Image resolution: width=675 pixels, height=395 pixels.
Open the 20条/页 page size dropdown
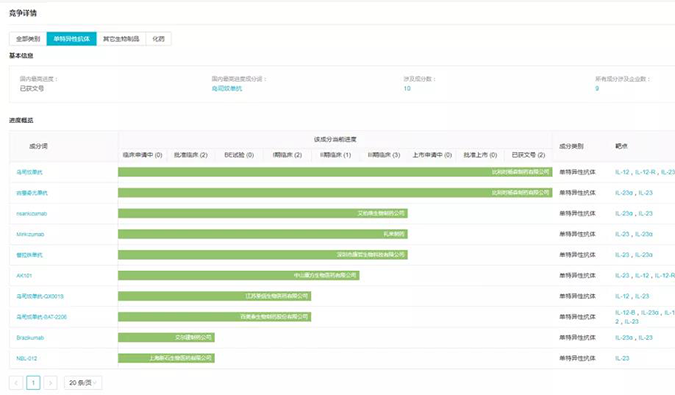[x=83, y=383]
